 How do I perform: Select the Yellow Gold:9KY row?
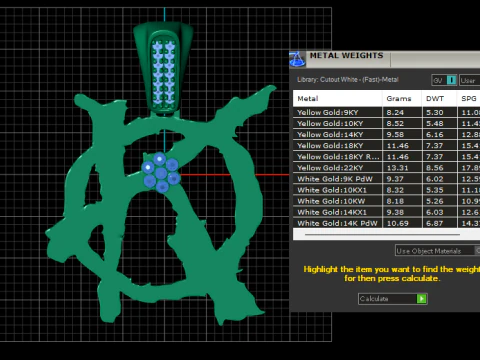point(387,112)
